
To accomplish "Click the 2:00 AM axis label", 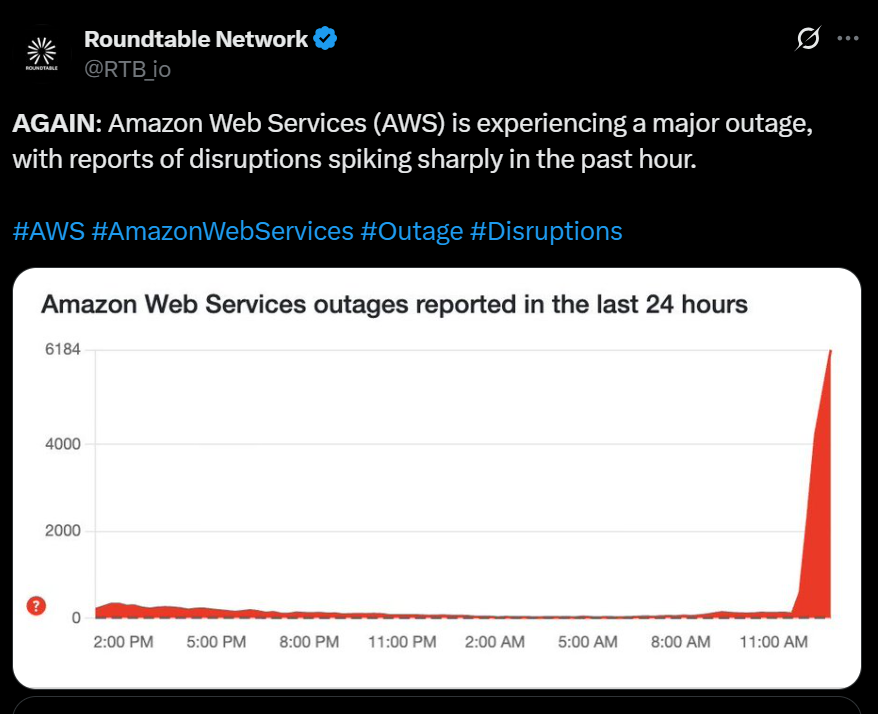I will point(496,642).
